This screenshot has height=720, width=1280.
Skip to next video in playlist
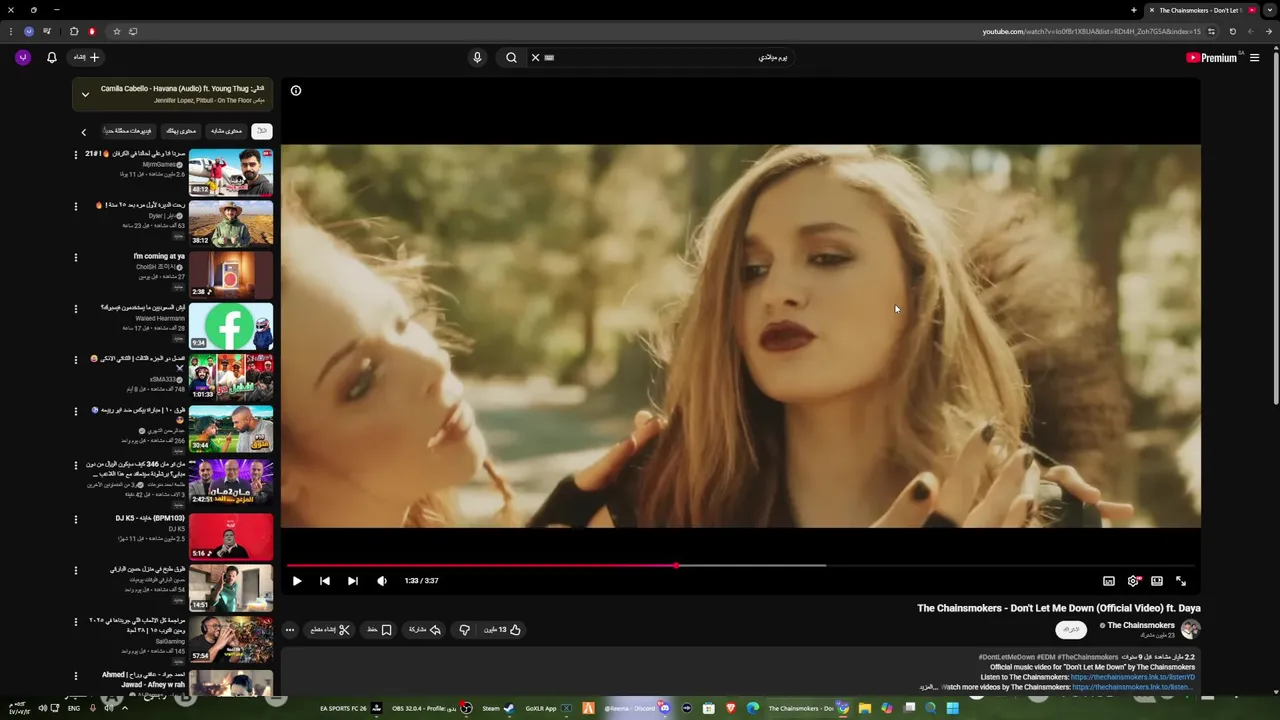[x=353, y=581]
